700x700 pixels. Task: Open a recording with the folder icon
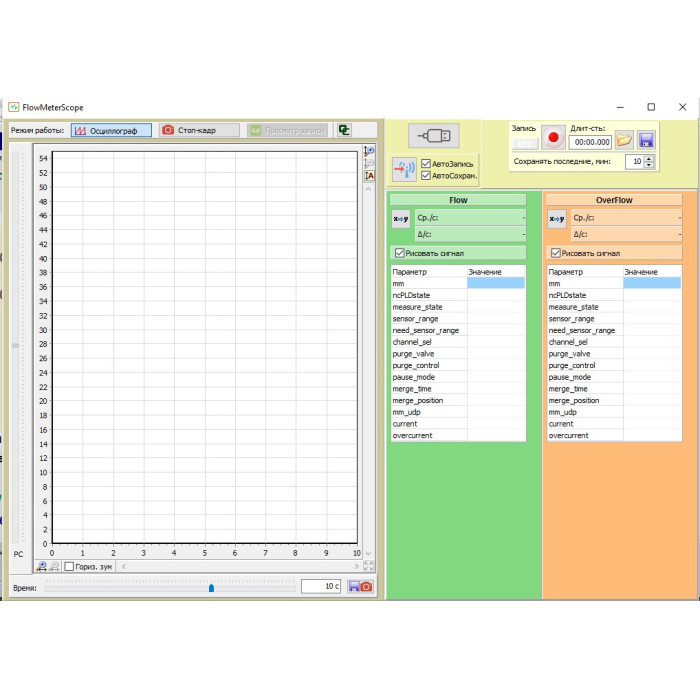[624, 141]
